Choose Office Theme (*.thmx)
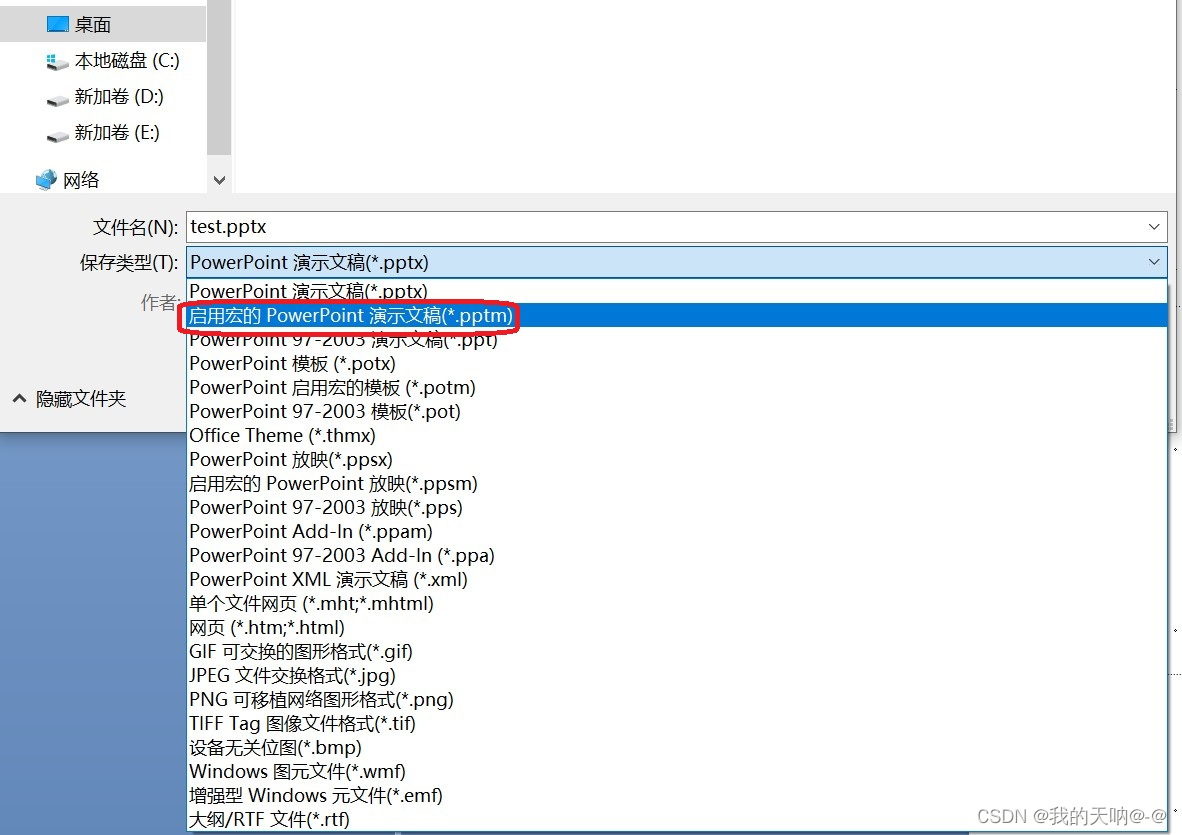Viewport: 1182px width, 835px height. [677, 436]
